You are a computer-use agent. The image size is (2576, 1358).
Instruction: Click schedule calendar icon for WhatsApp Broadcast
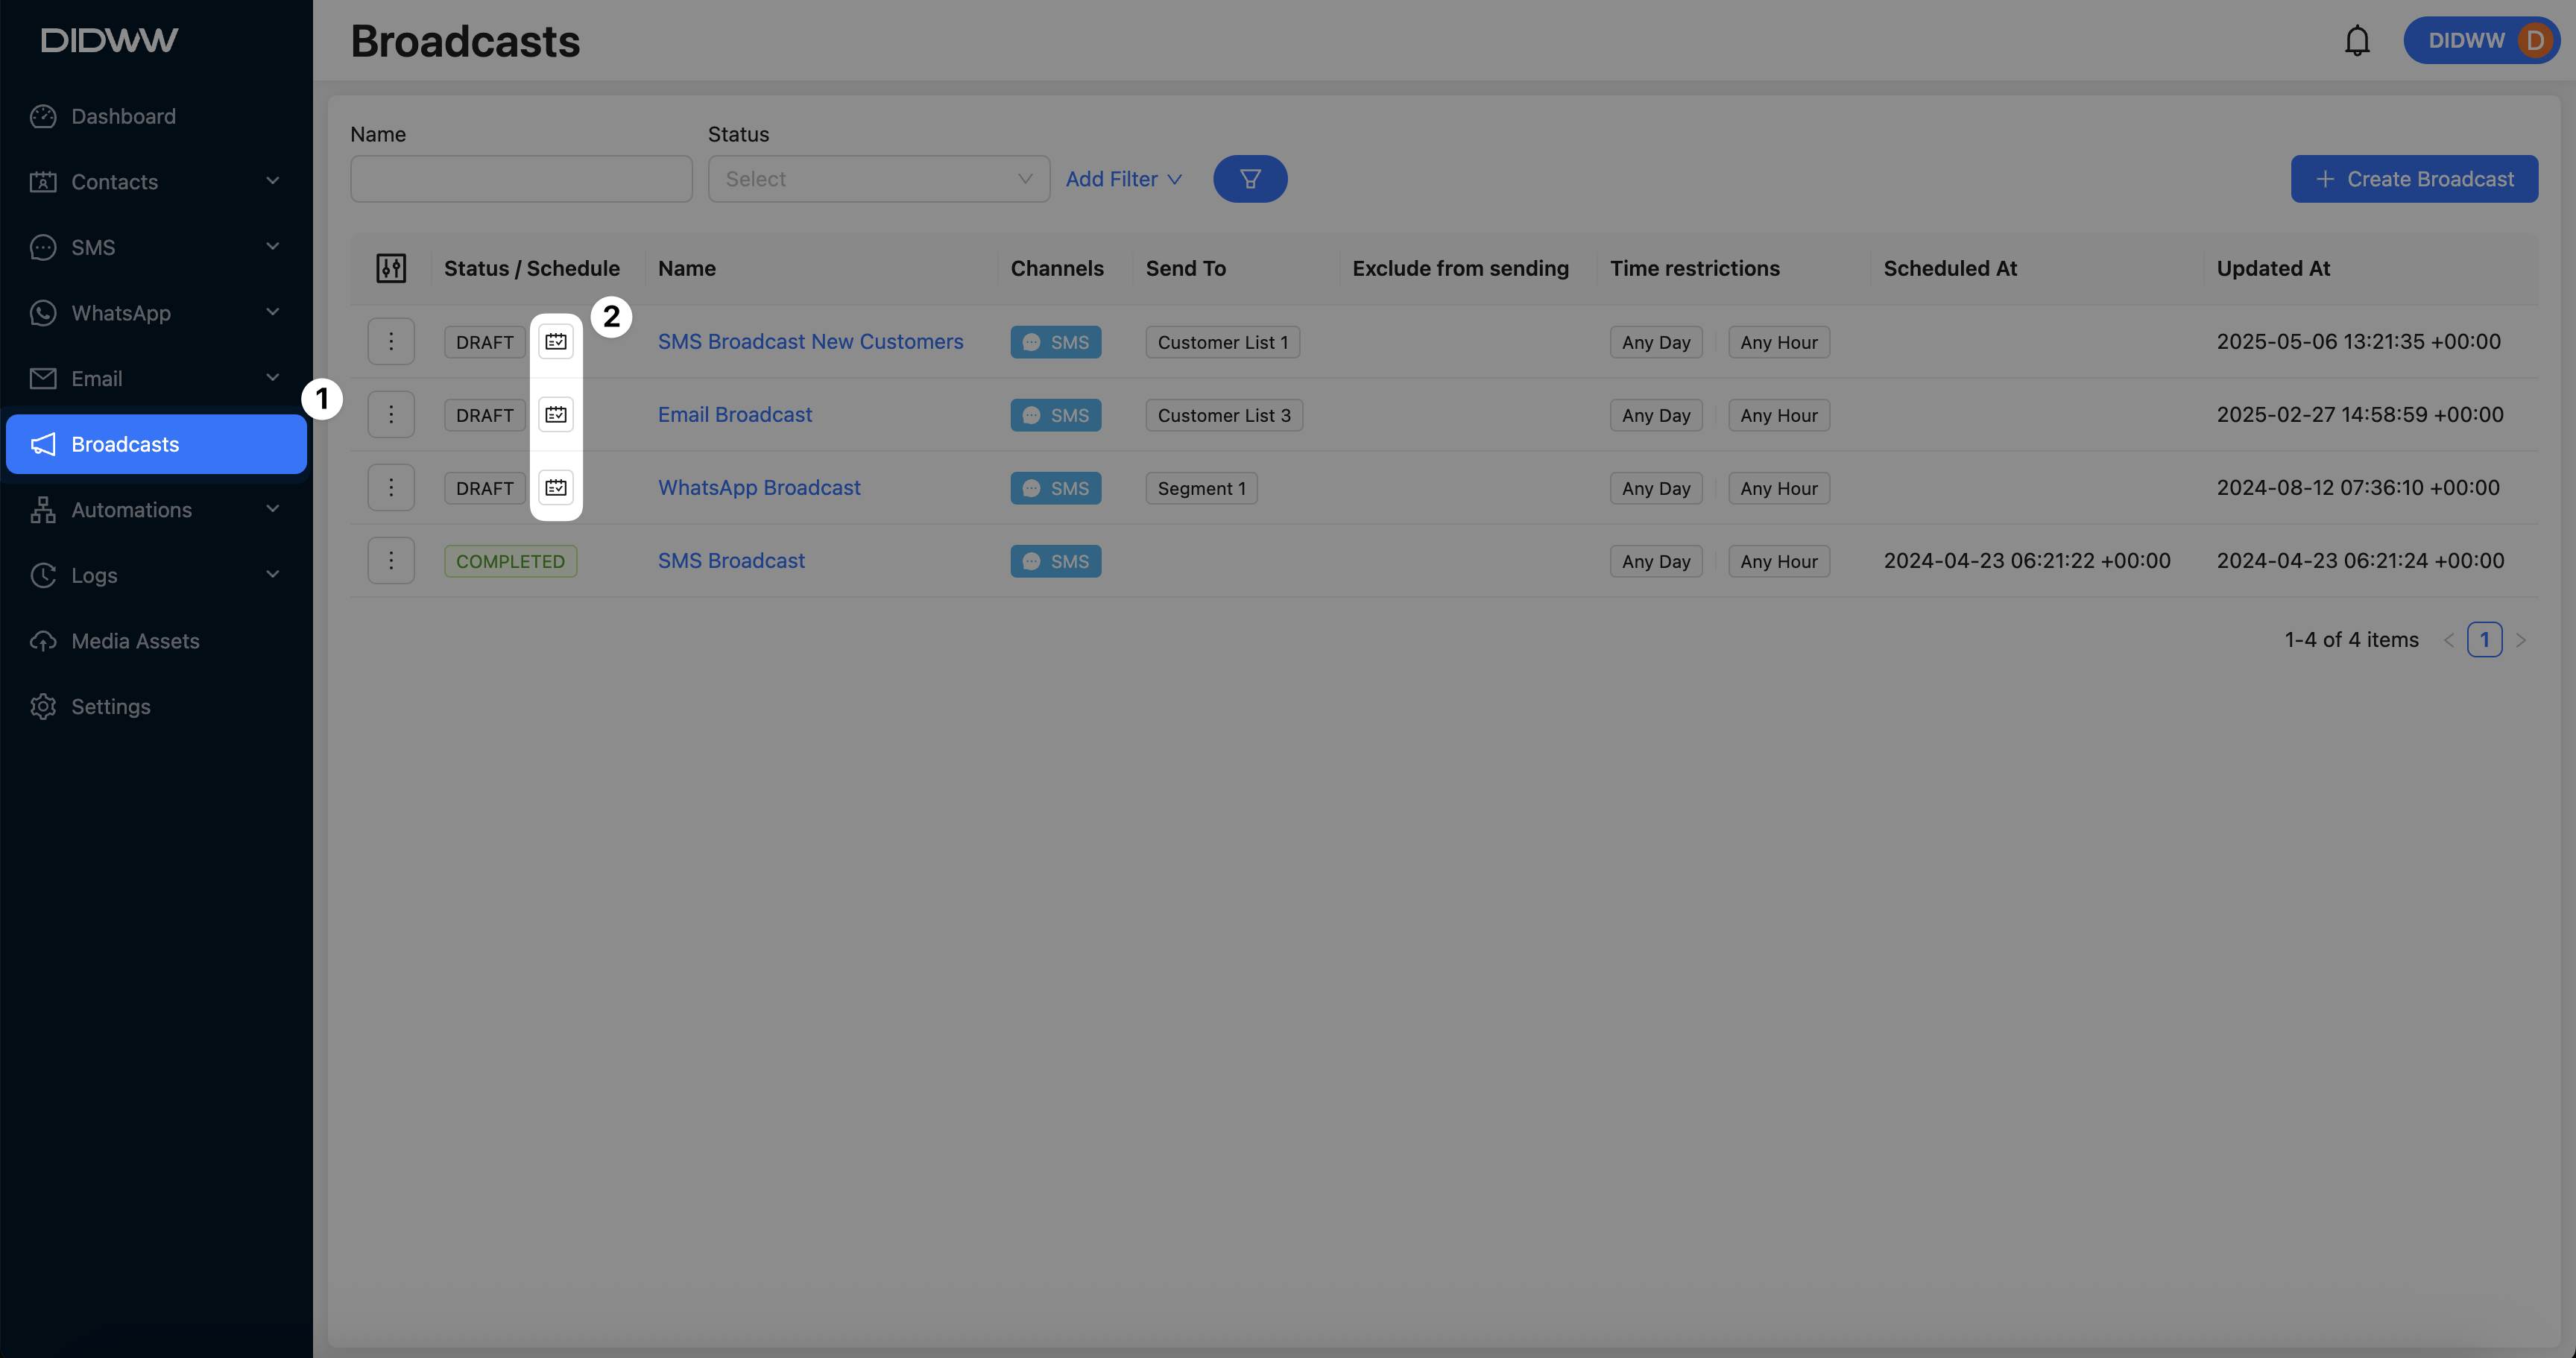(556, 488)
